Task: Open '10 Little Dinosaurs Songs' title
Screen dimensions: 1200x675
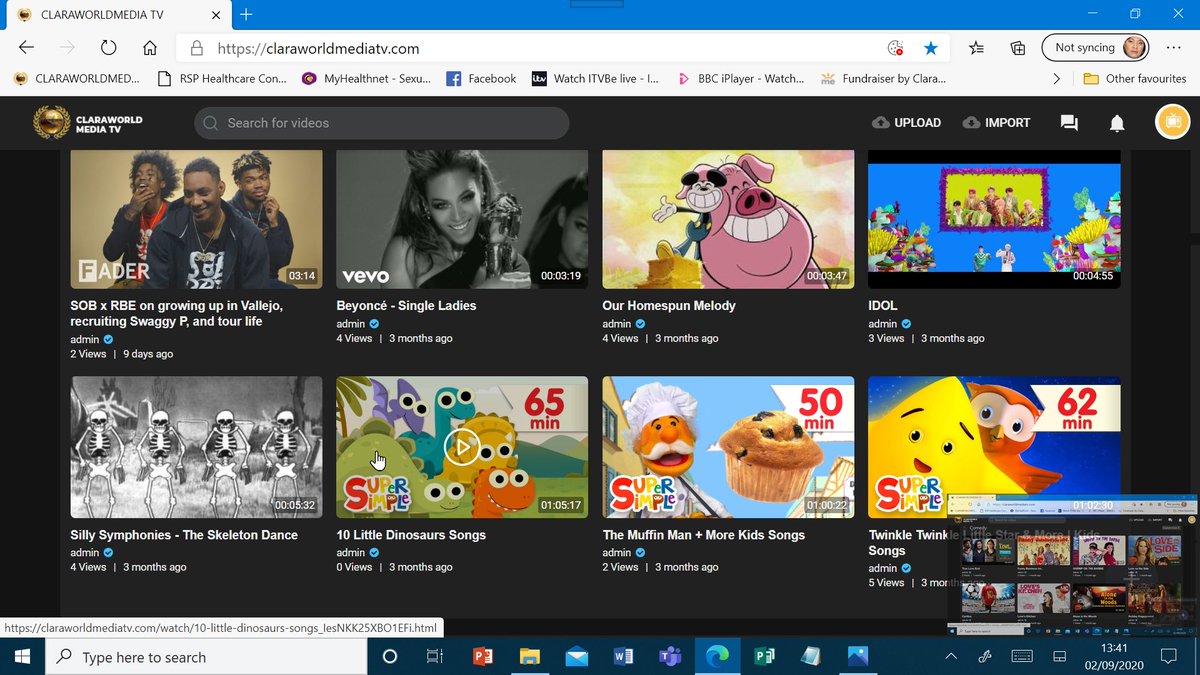Action: pyautogui.click(x=411, y=535)
